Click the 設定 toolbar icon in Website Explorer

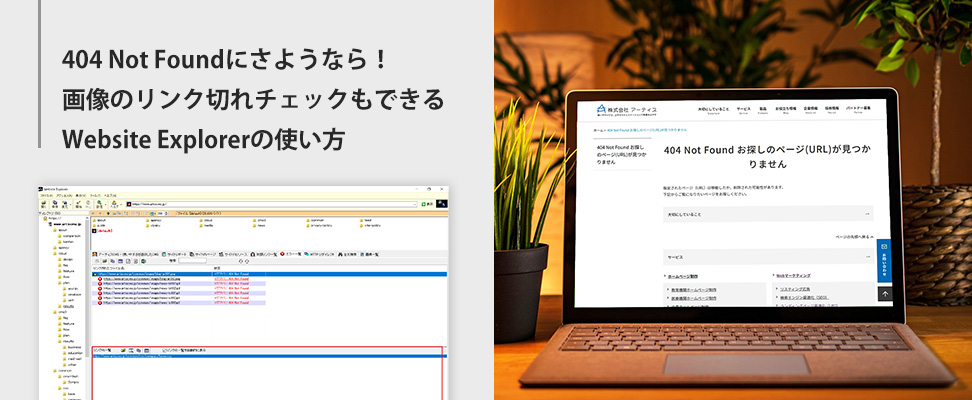click(99, 204)
